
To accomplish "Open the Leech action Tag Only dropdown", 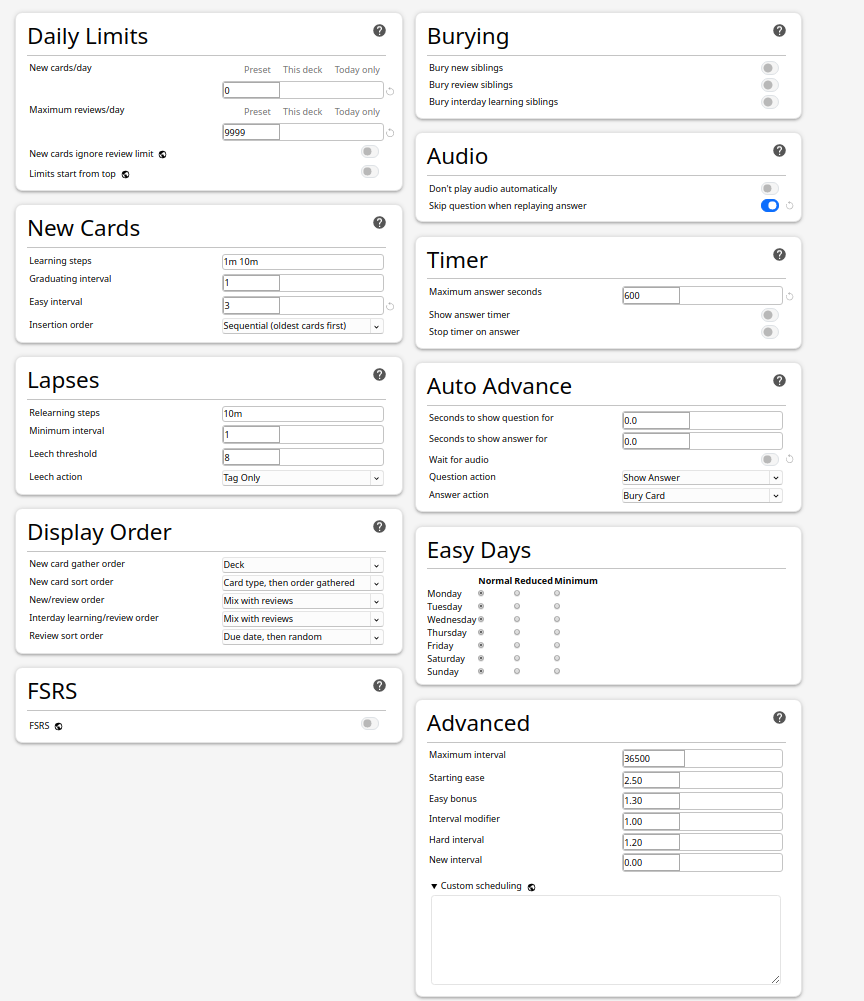I will coord(303,478).
